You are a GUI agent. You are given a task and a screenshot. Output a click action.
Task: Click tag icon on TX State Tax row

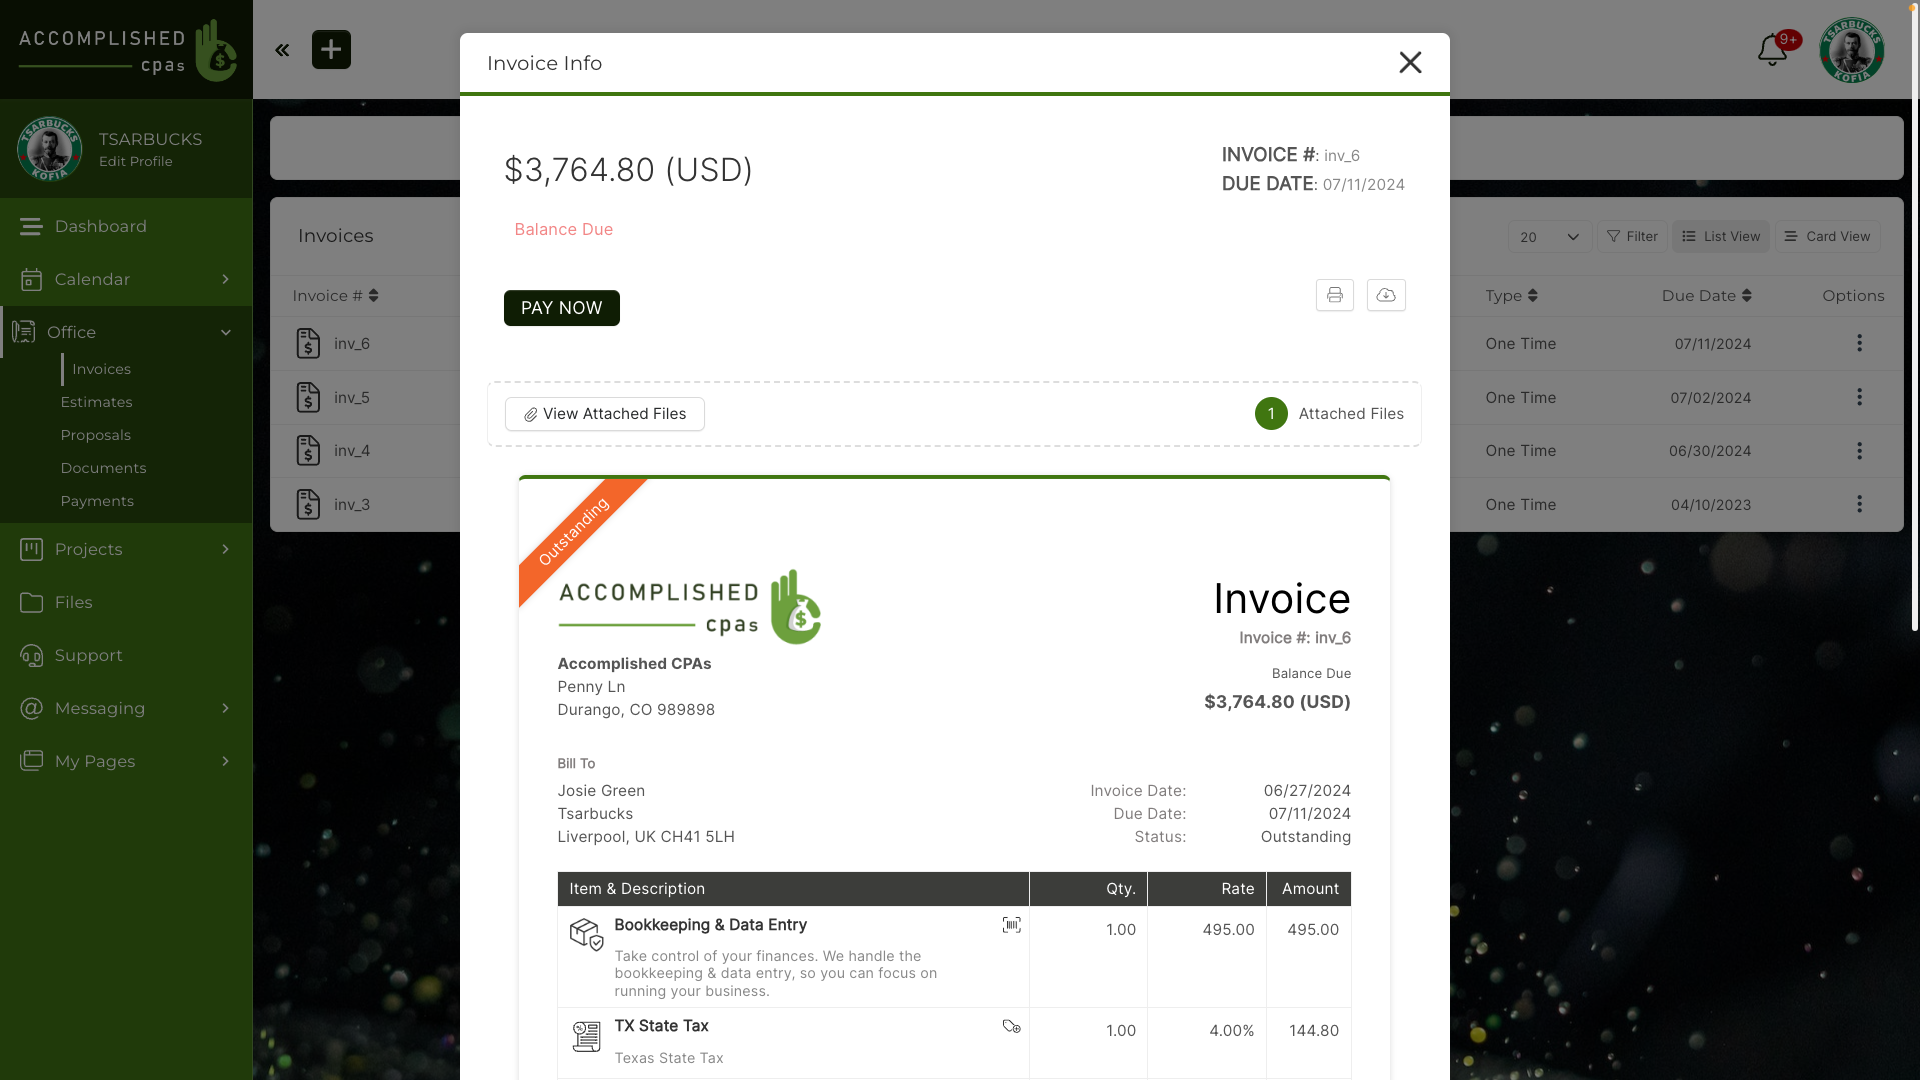pyautogui.click(x=1011, y=1026)
